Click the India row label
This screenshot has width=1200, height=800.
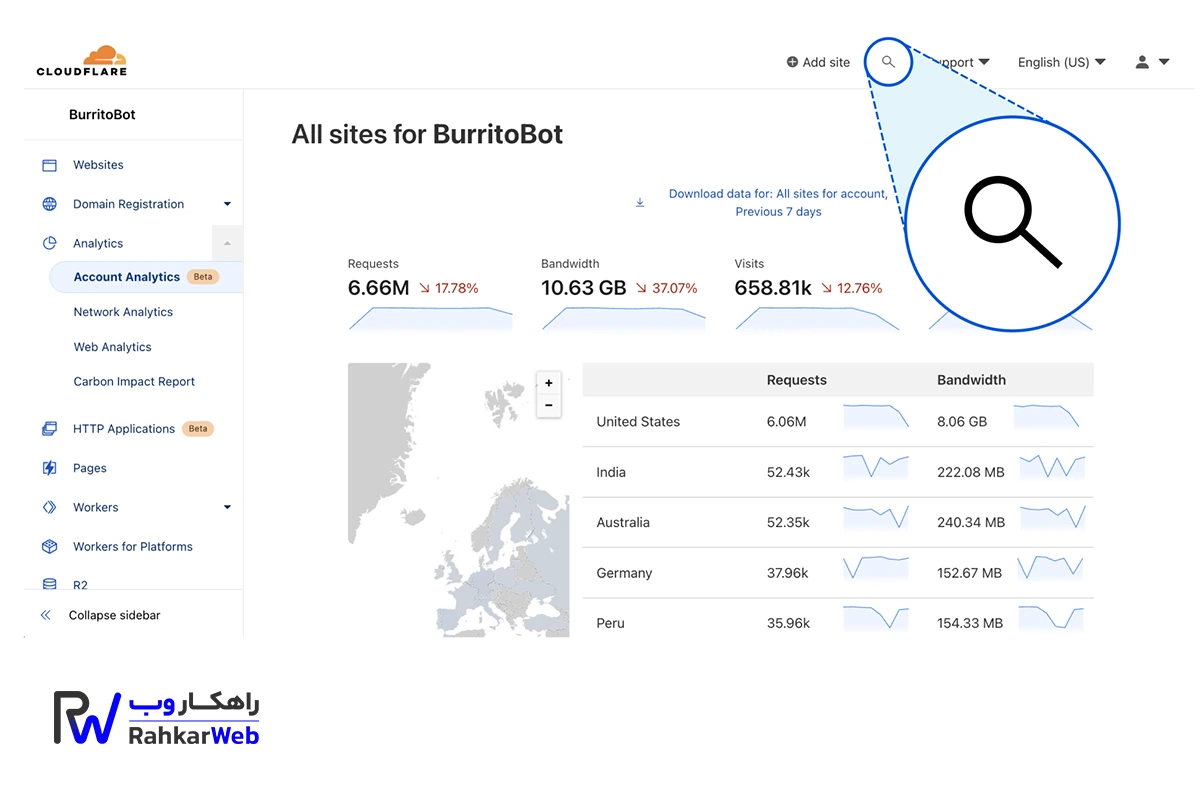pos(611,472)
